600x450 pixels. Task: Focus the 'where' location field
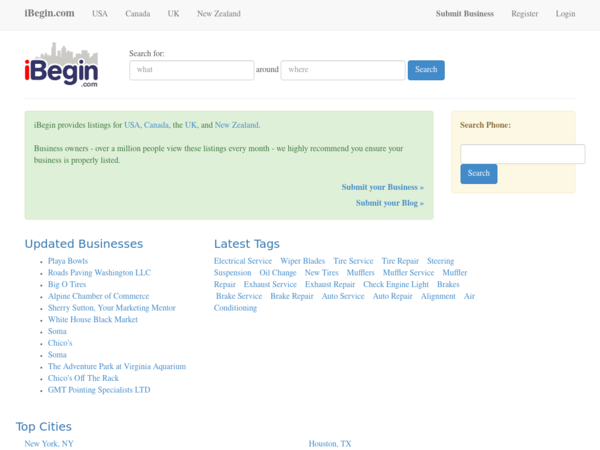click(x=343, y=70)
